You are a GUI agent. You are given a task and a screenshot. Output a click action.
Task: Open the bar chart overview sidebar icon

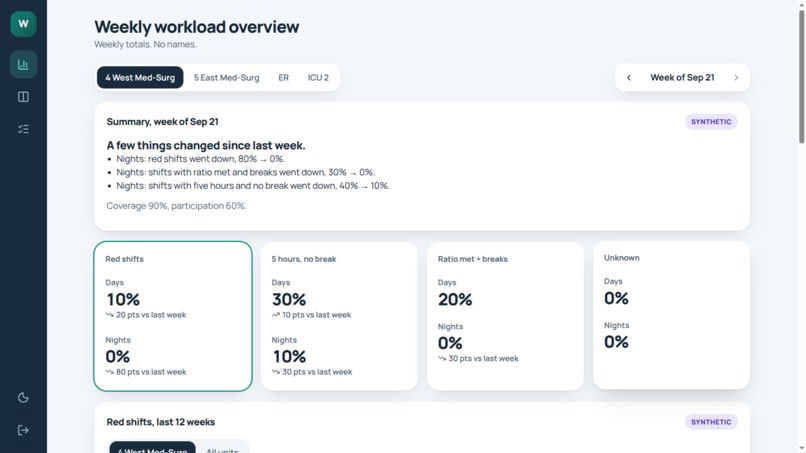(23, 64)
